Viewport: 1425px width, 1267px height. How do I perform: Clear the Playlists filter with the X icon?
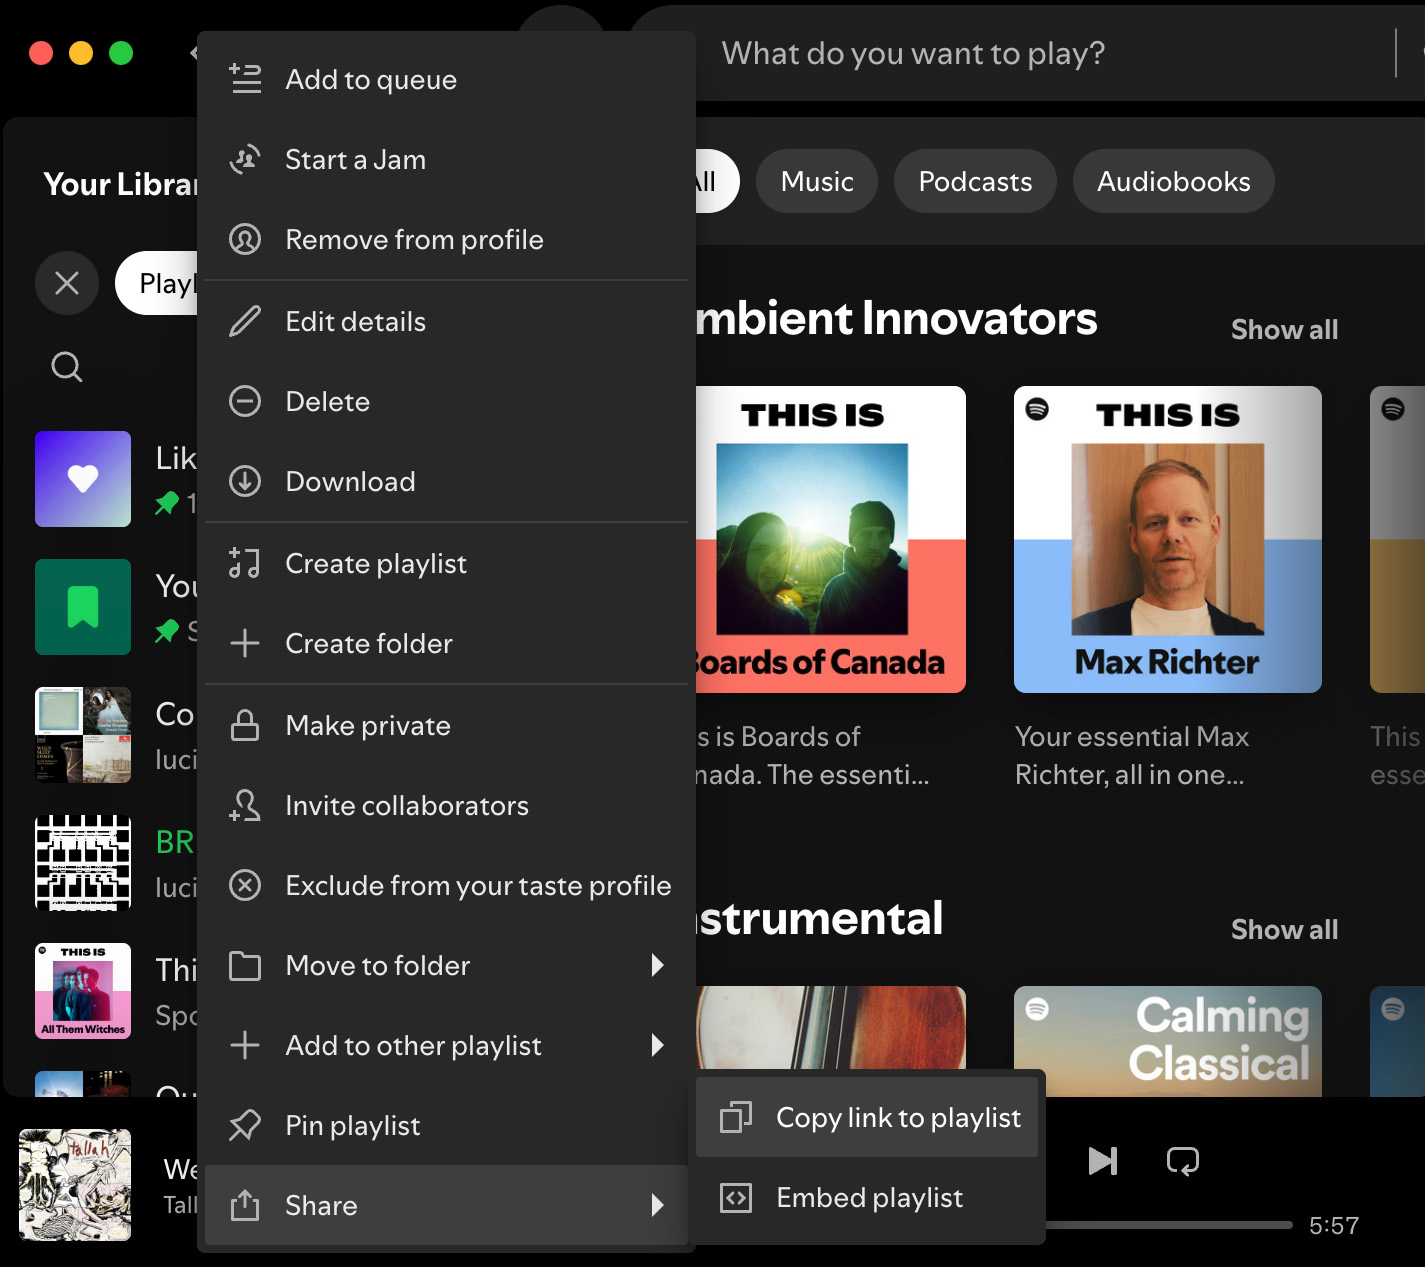point(66,283)
